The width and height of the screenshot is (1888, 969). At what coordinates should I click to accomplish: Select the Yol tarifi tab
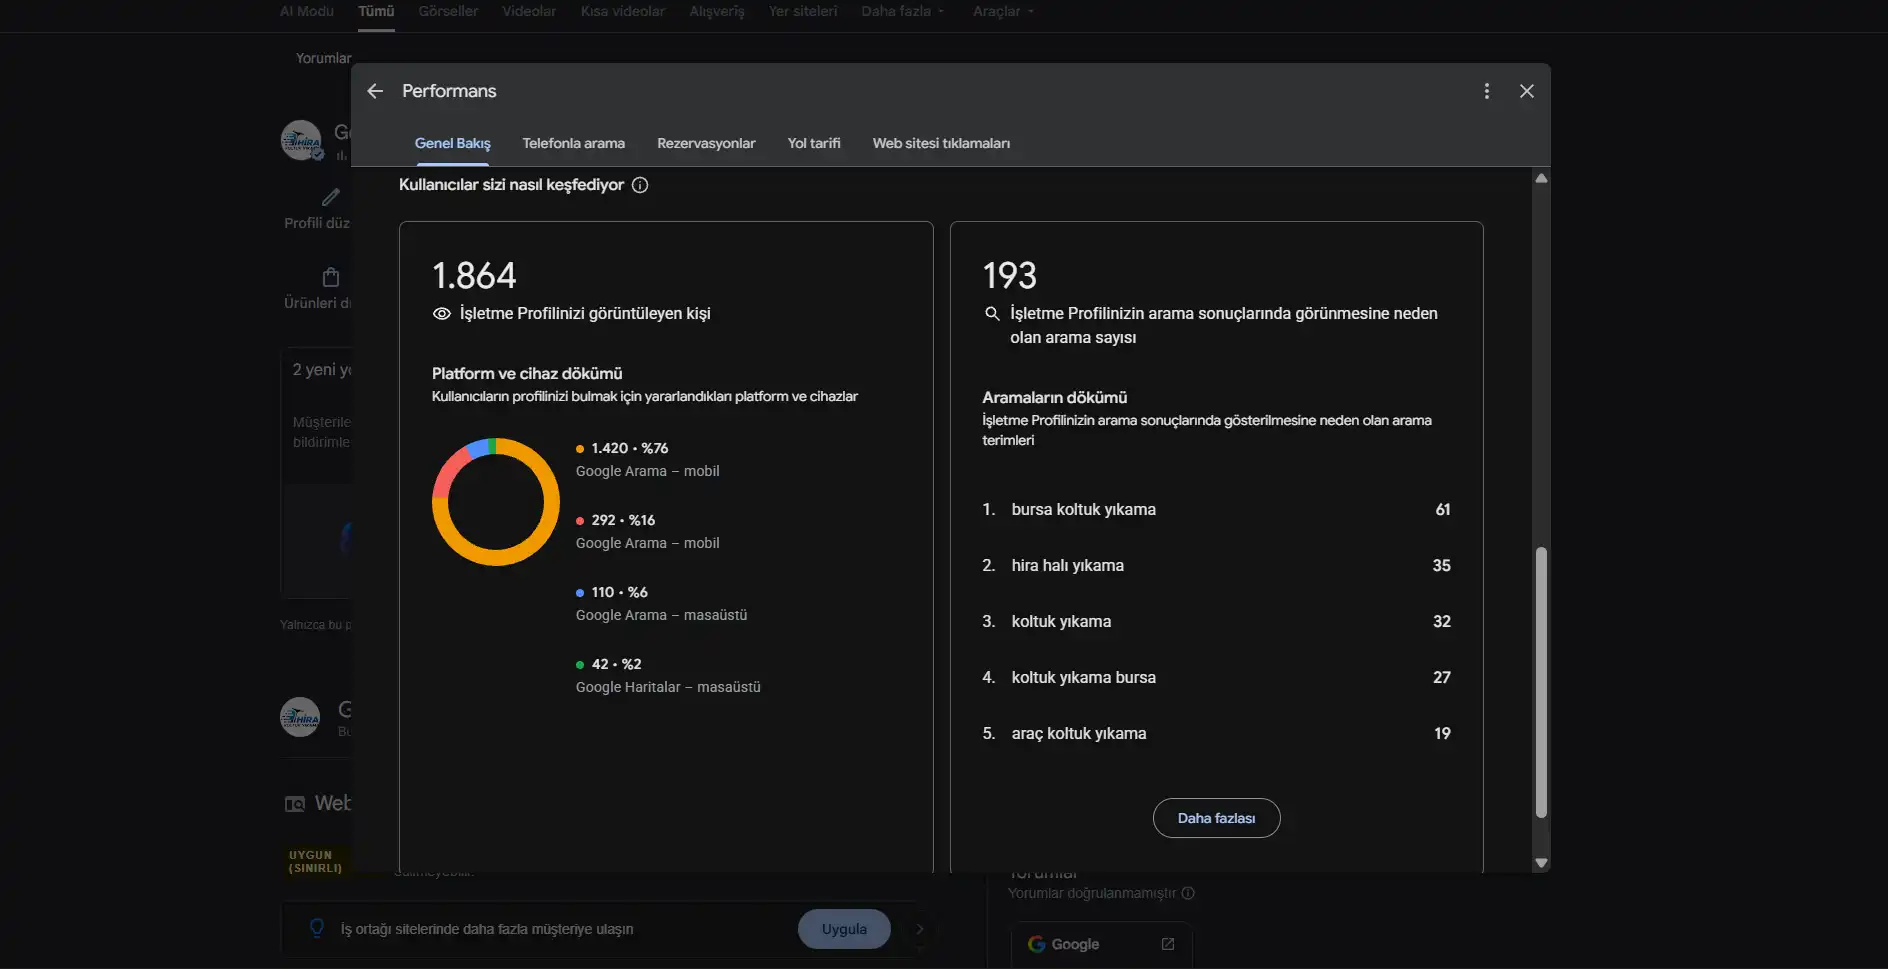(814, 143)
